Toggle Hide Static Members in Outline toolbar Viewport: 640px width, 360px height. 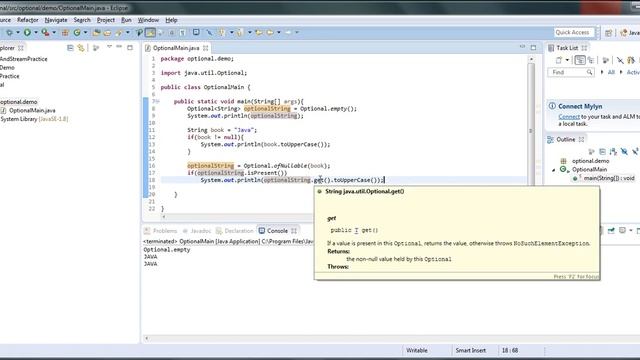[635, 151]
